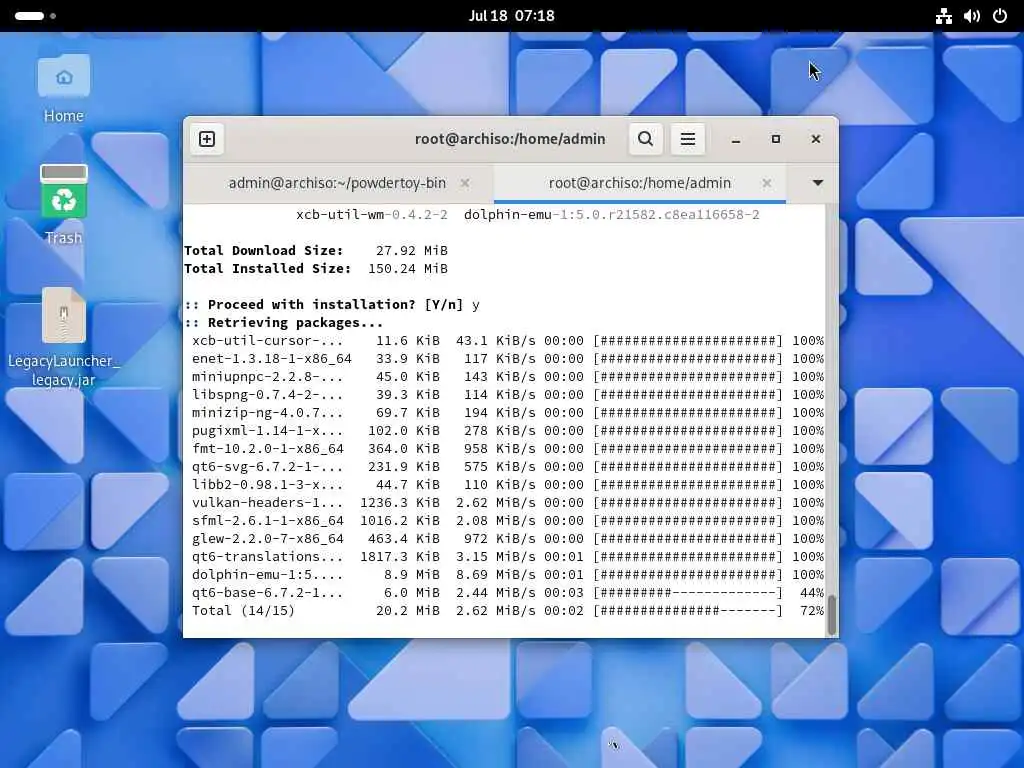Image resolution: width=1024 pixels, height=768 pixels.
Task: Open a new terminal tab
Action: (x=207, y=139)
